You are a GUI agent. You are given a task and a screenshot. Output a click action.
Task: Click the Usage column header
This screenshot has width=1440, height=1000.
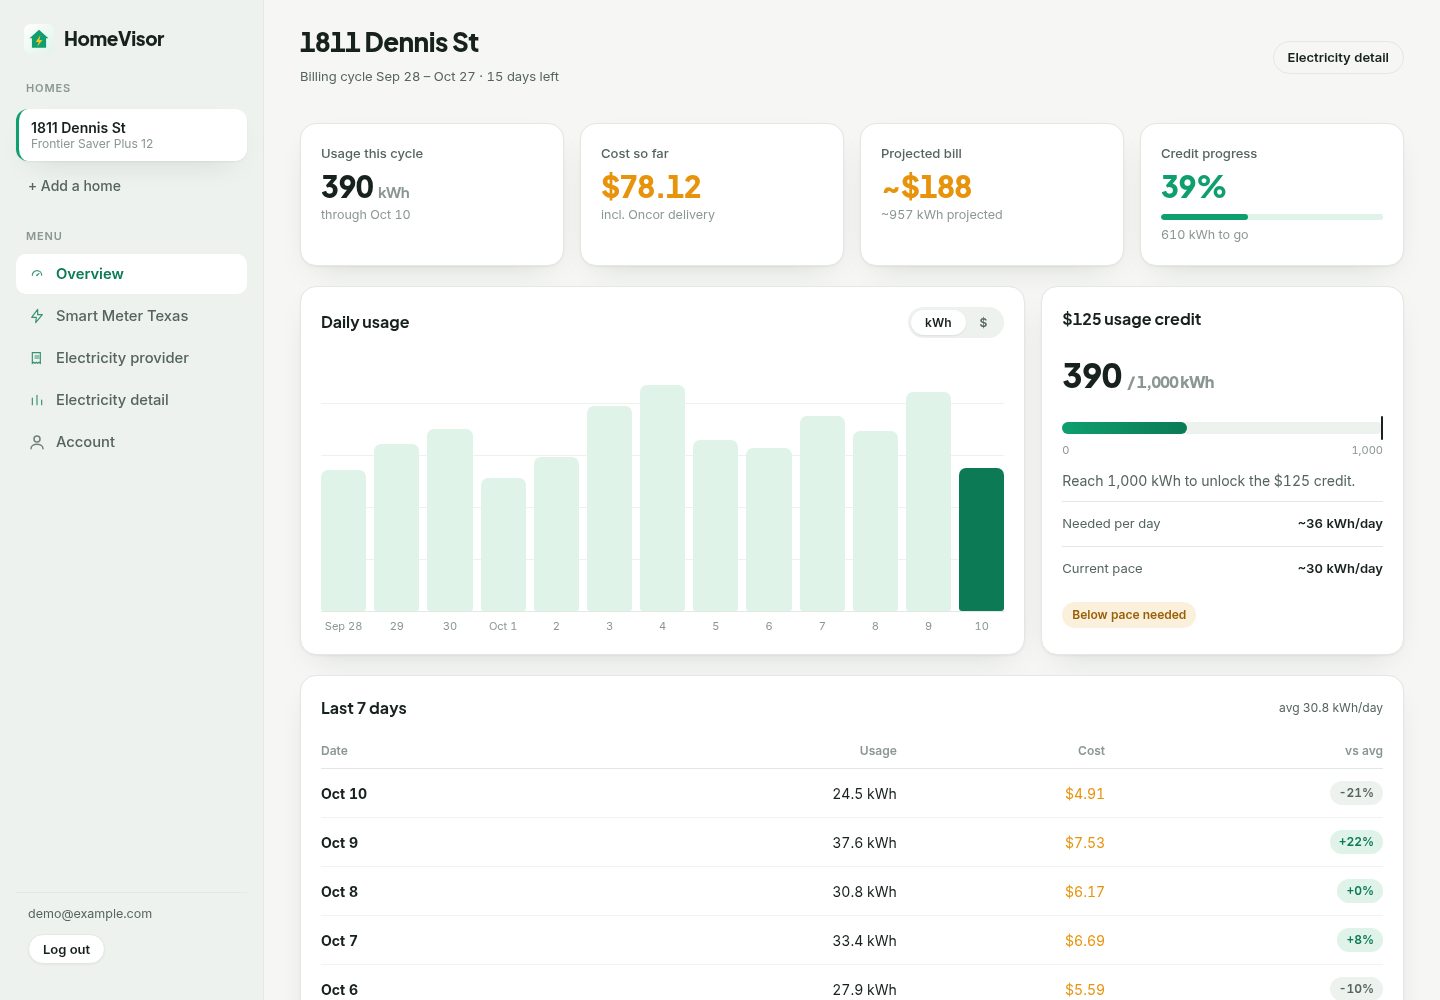pos(878,751)
